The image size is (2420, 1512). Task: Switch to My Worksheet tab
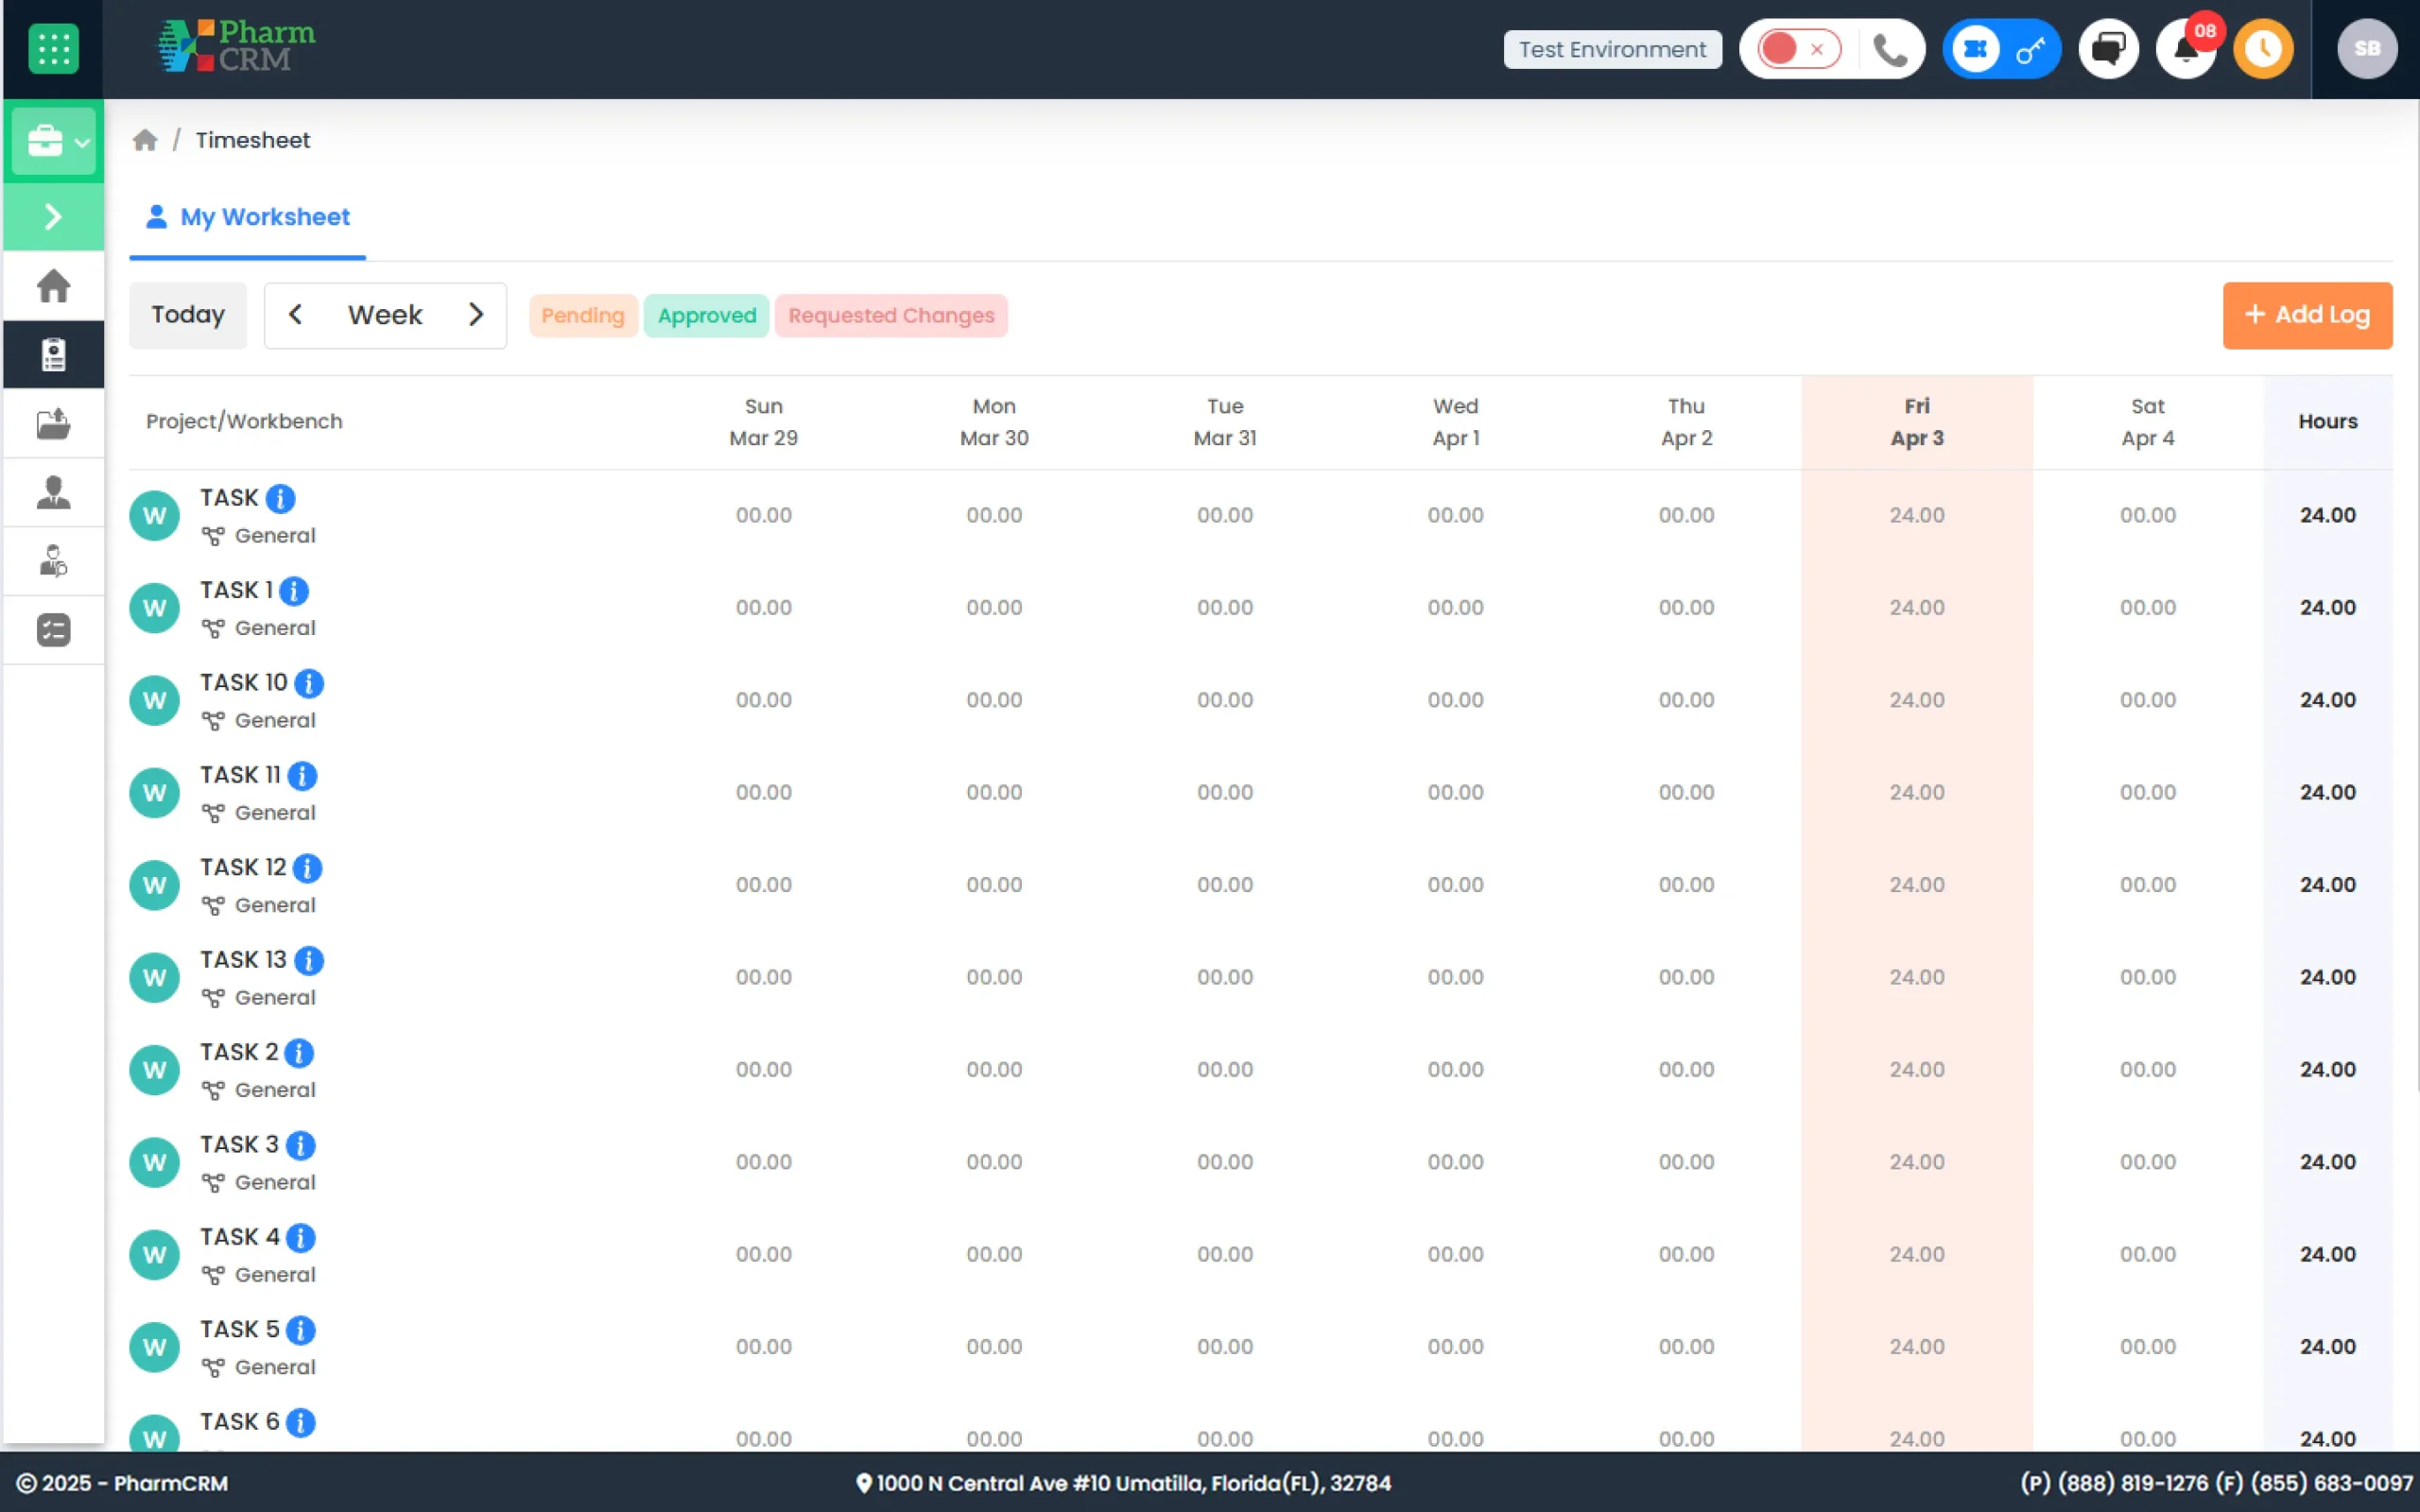click(248, 217)
